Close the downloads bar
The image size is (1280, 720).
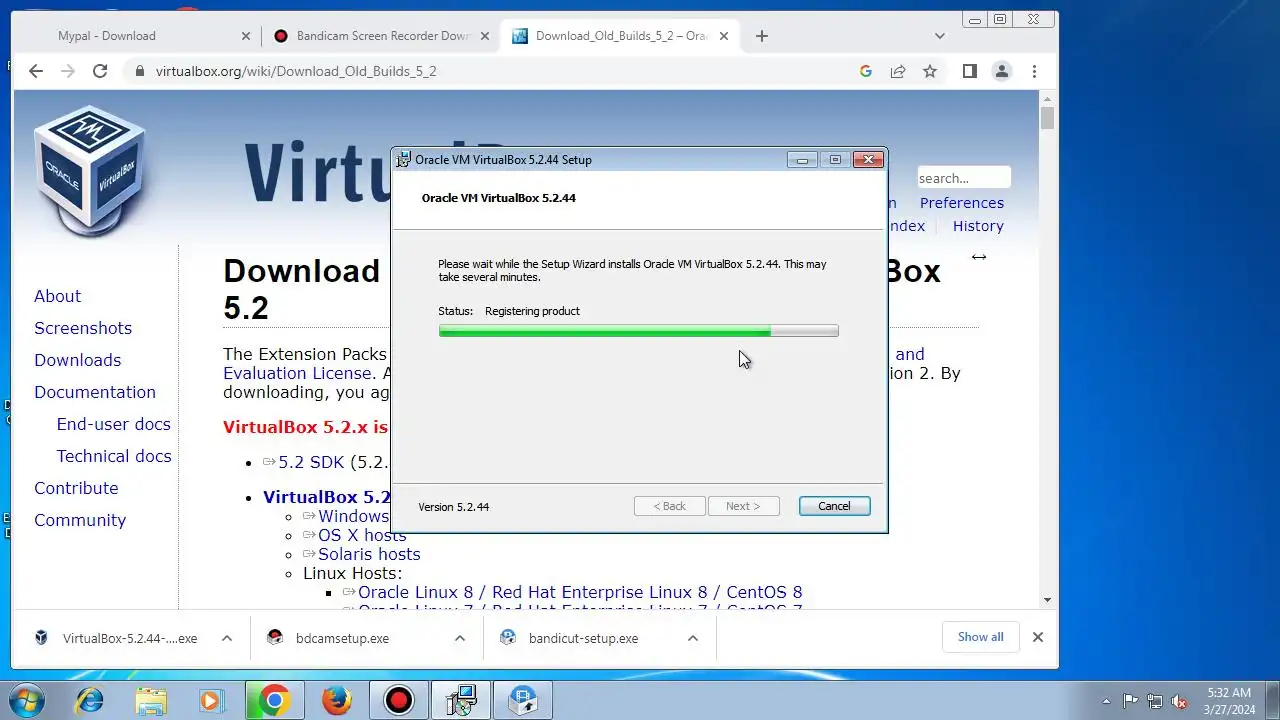pos(1038,637)
